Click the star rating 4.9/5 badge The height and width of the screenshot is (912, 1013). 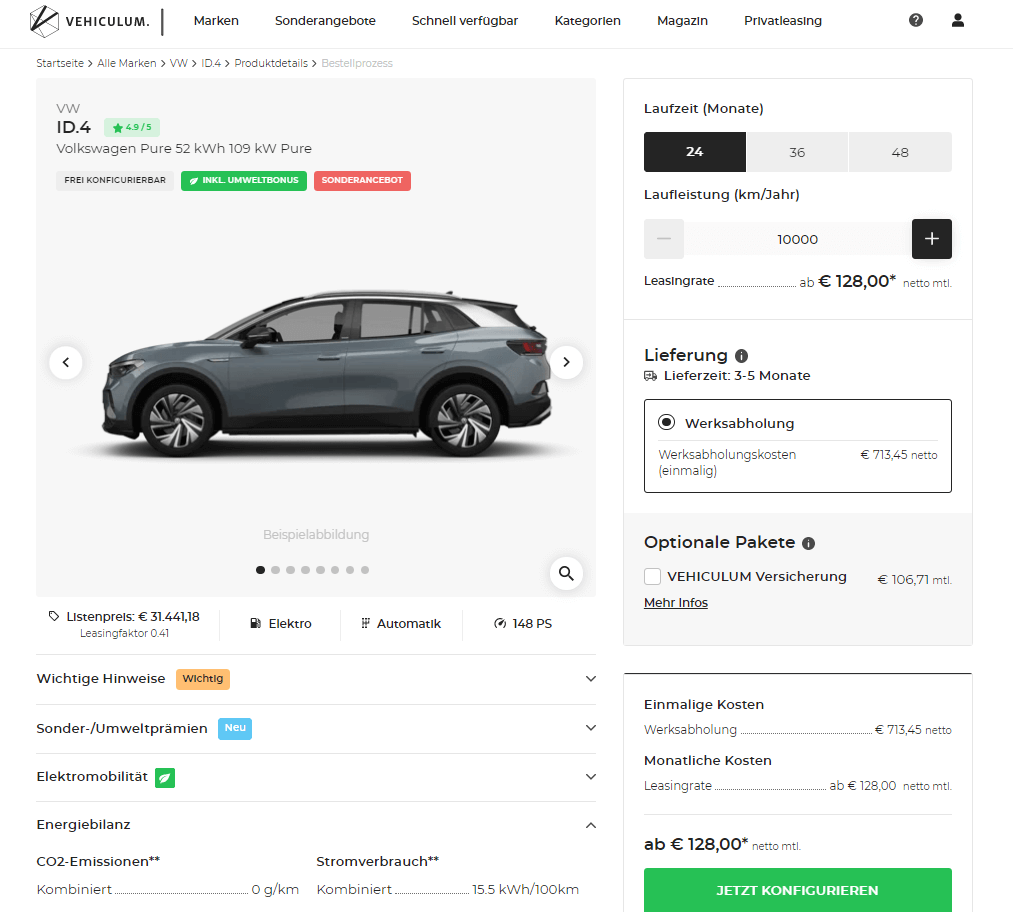click(132, 127)
